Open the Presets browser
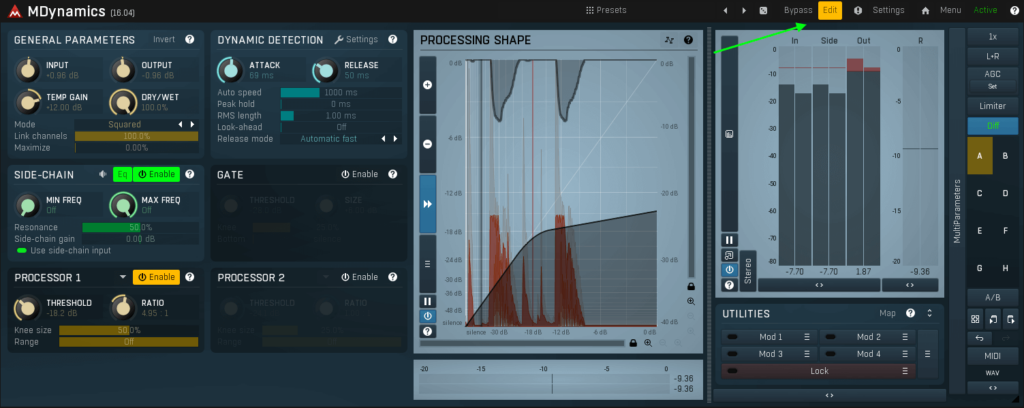1024x408 pixels. (606, 10)
